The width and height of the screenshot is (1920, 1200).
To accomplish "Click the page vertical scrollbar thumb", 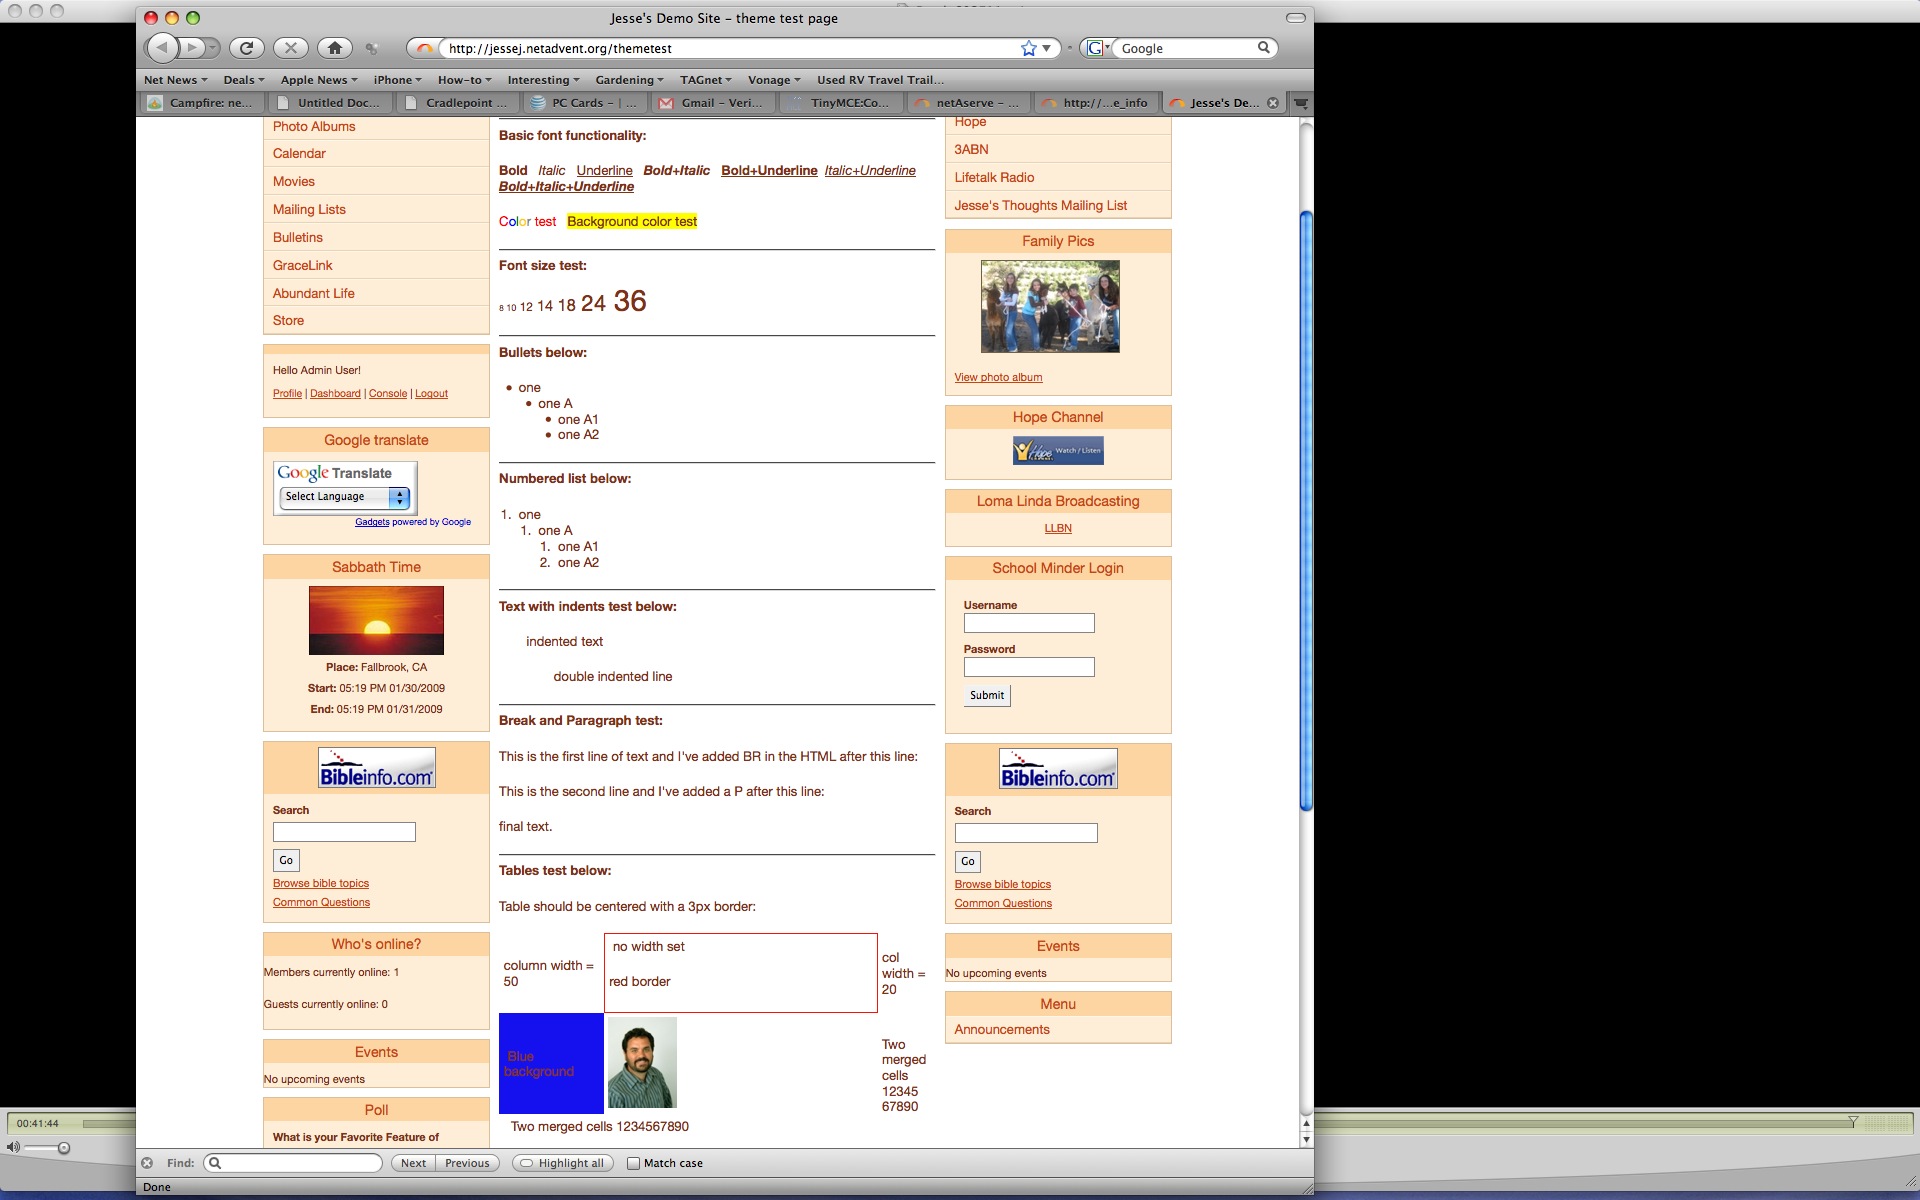I will (x=1305, y=510).
